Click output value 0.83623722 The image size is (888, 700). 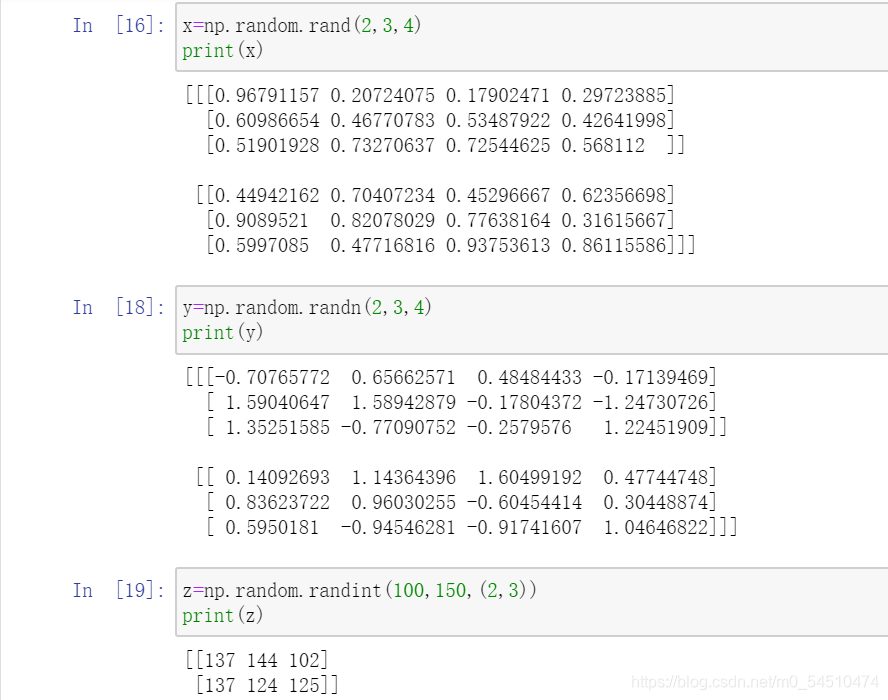(278, 502)
